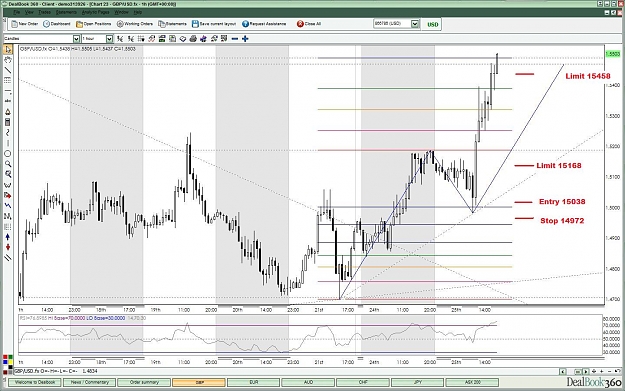Click Save current layout button
The image size is (625, 391).
214,24
